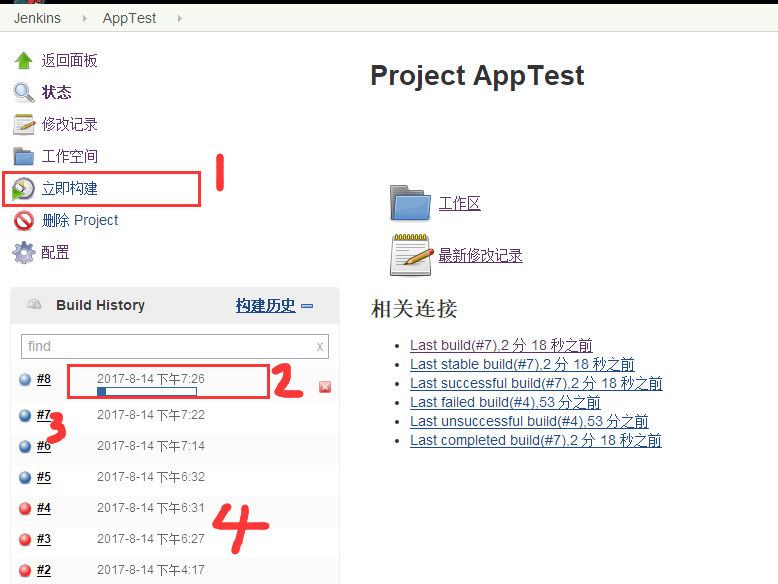Start a build with 立即构建
This screenshot has width=778, height=584.
69,189
